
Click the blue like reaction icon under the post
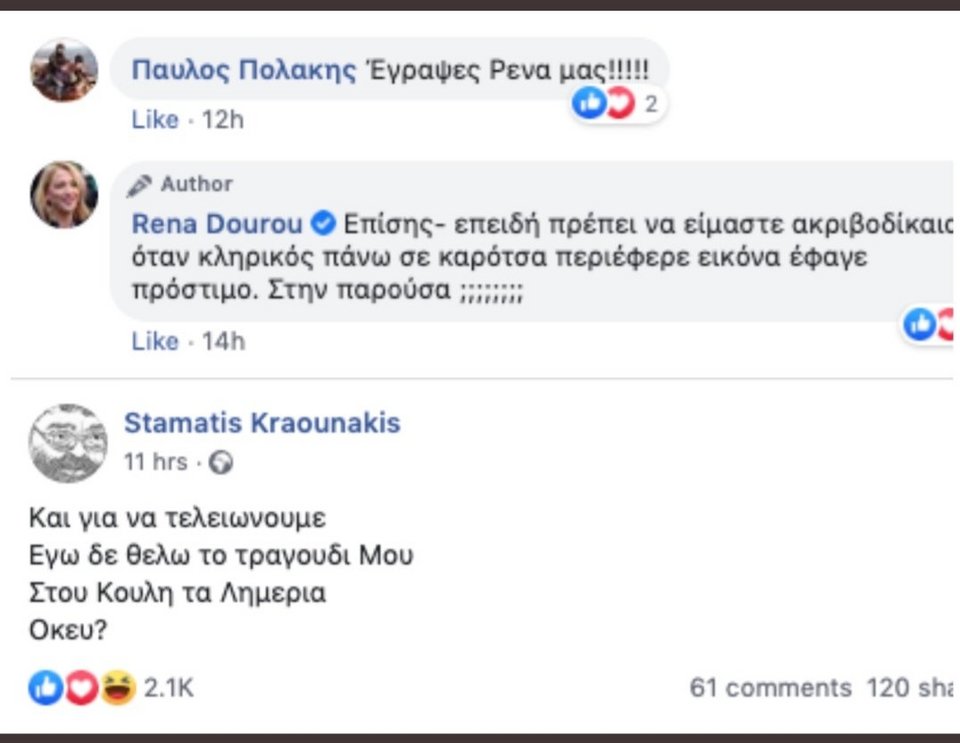[45, 688]
